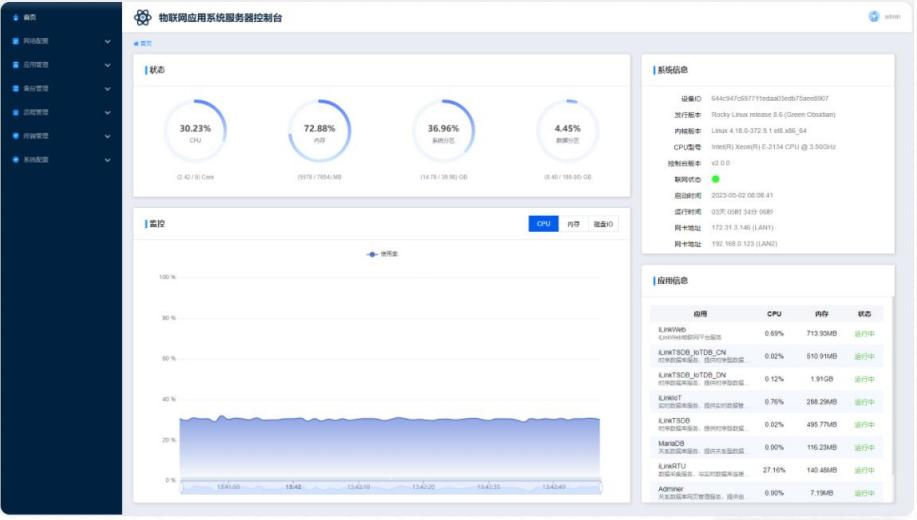The height and width of the screenshot is (520, 917).
Task: Click the admin user avatar icon
Action: pyautogui.click(x=873, y=16)
